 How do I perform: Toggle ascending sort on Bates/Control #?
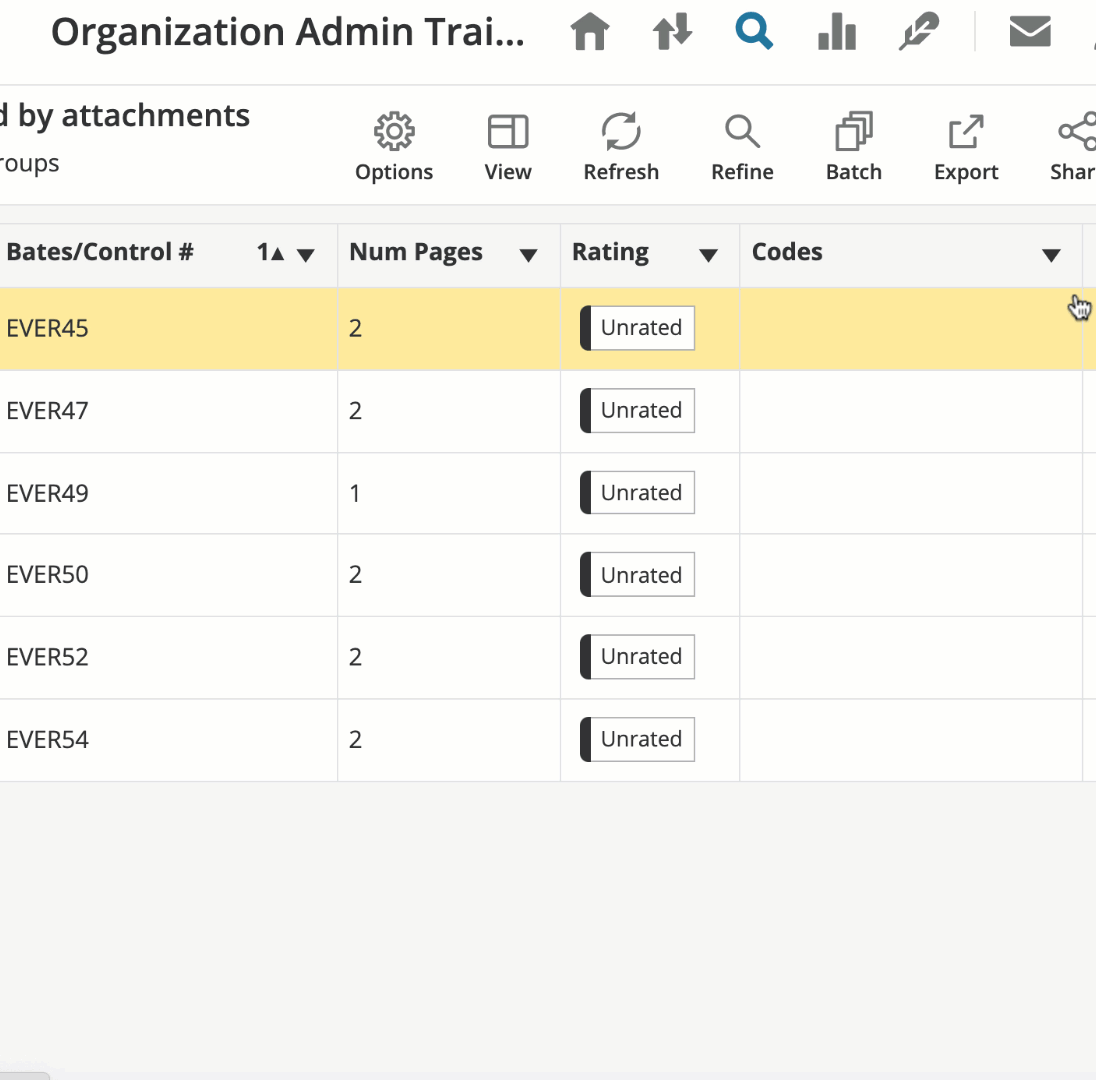[271, 252]
